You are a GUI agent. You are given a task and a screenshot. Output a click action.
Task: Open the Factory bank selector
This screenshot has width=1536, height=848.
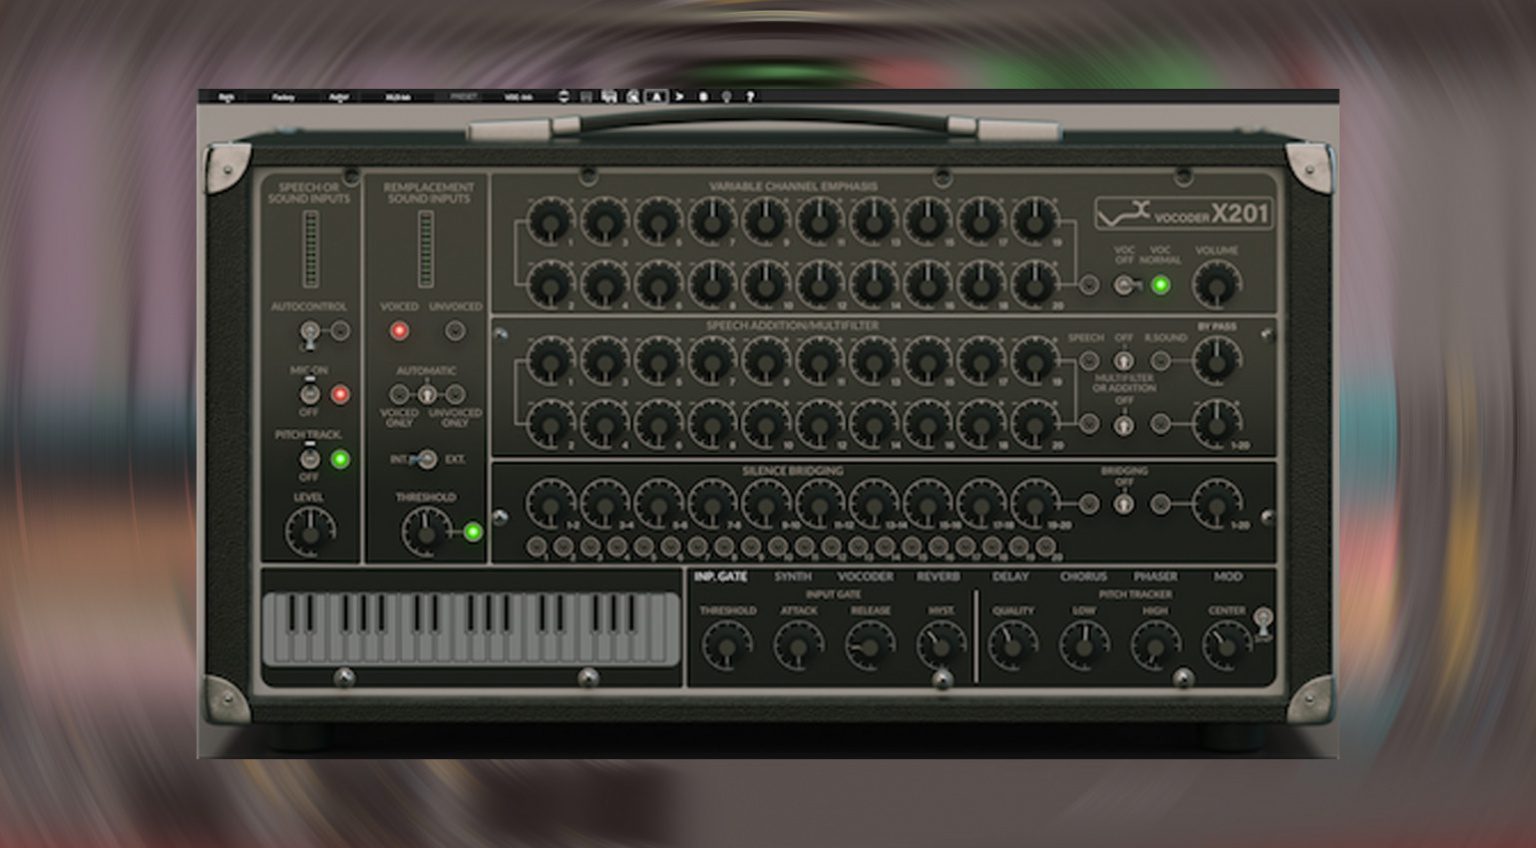285,97
